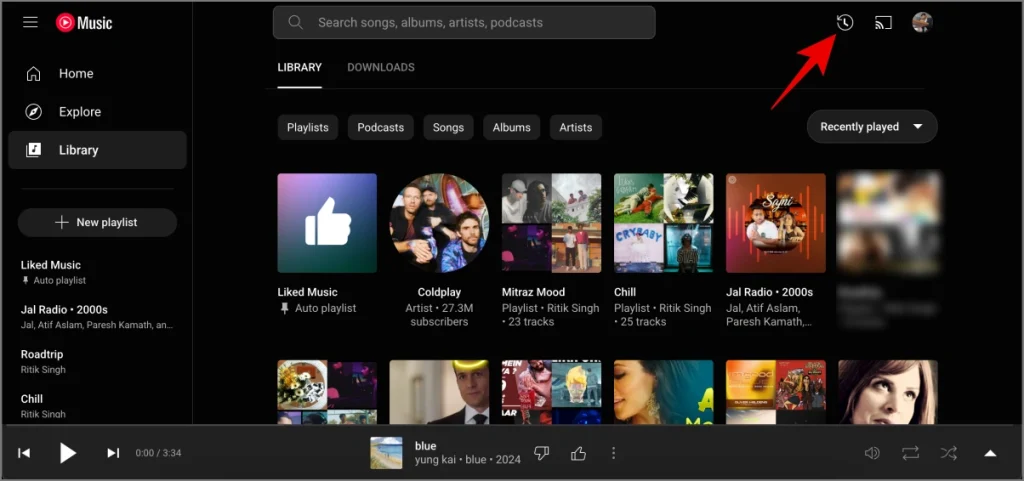Click the search songs input field
This screenshot has width=1024, height=481.
[464, 22]
